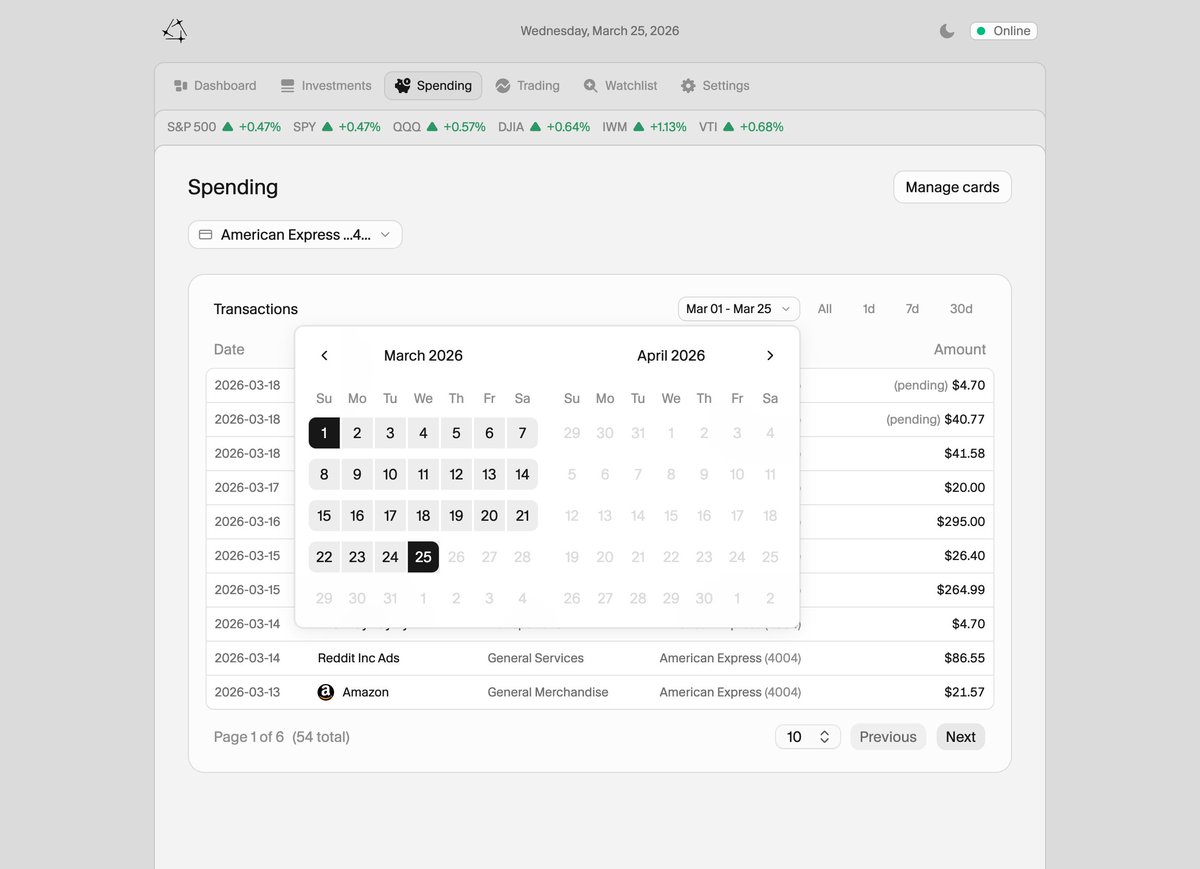Select March 25 in calendar
The image size is (1200, 869).
423,557
